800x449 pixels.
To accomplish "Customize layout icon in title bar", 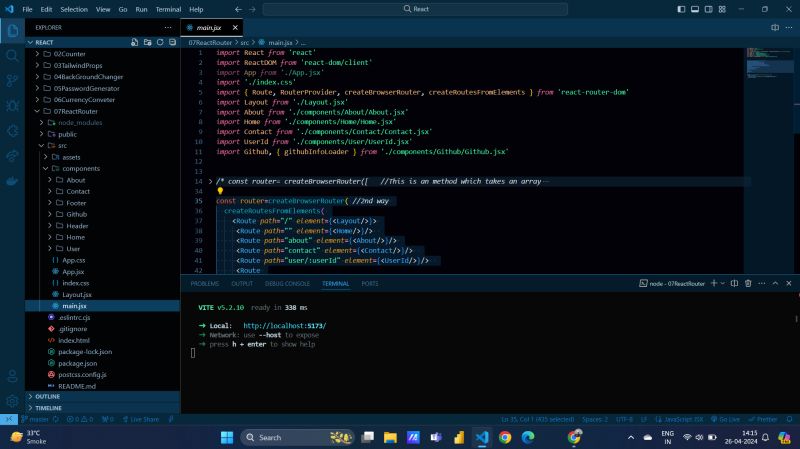I will pyautogui.click(x=722, y=9).
